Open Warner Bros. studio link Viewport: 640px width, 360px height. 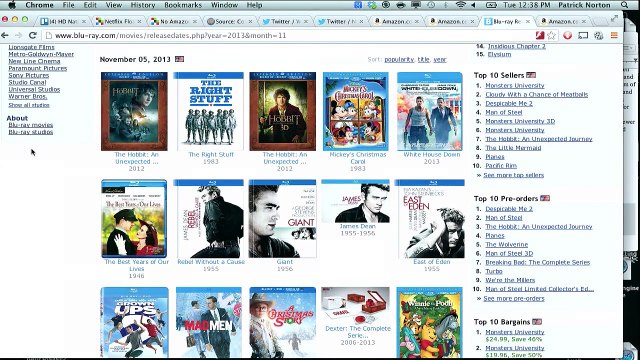pyautogui.click(x=28, y=96)
